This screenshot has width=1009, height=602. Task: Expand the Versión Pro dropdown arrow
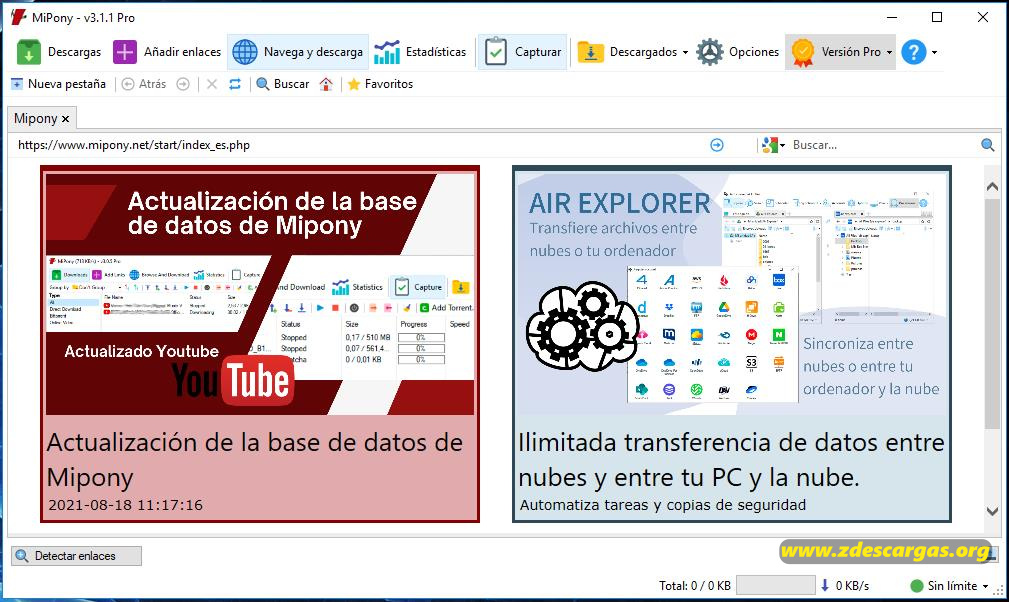889,53
